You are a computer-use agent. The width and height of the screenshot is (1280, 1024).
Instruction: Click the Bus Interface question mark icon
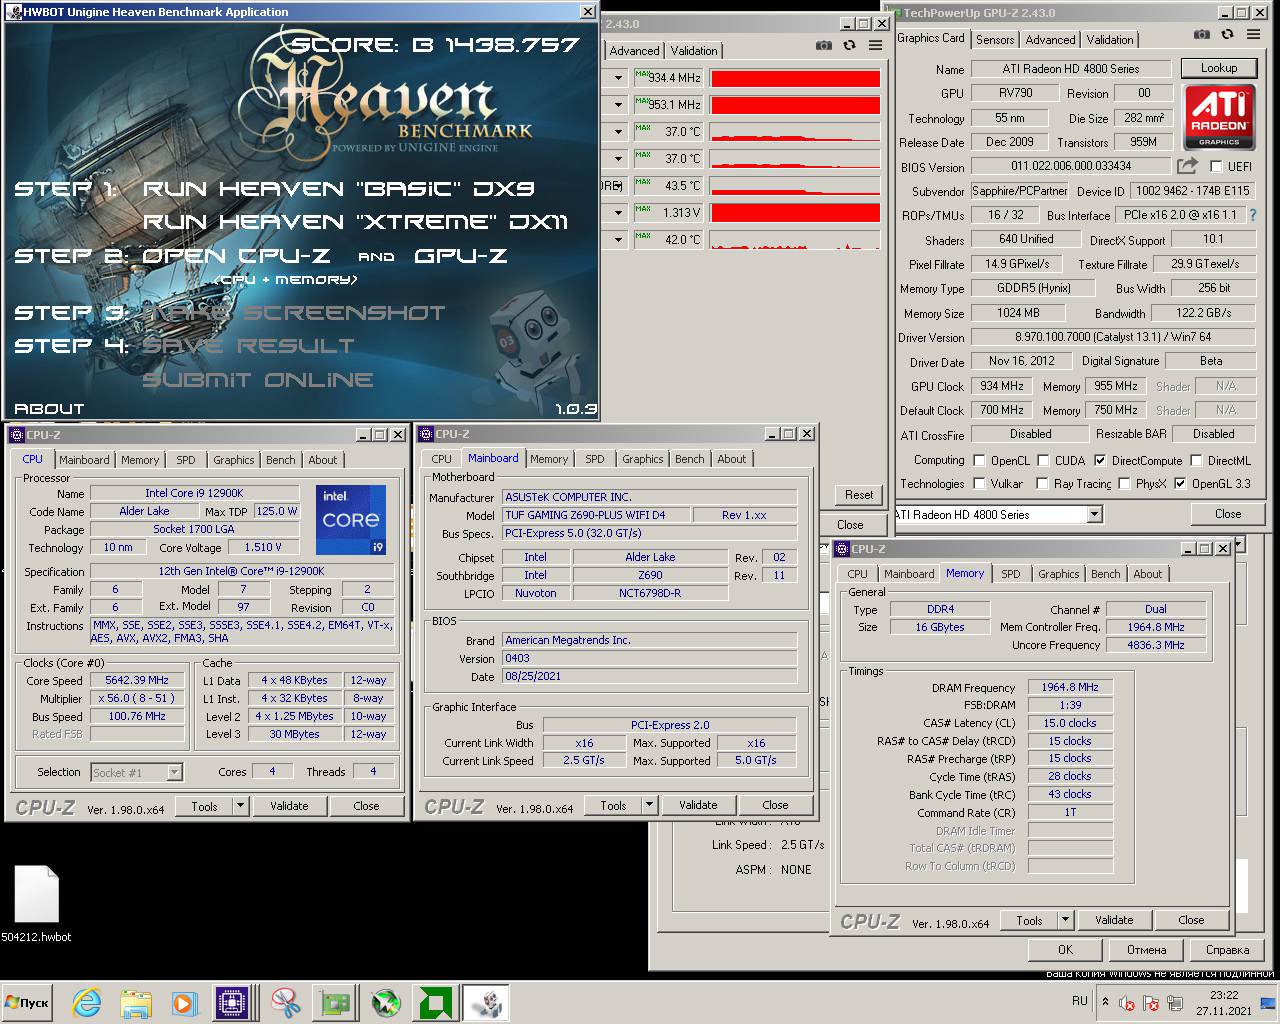1253,215
